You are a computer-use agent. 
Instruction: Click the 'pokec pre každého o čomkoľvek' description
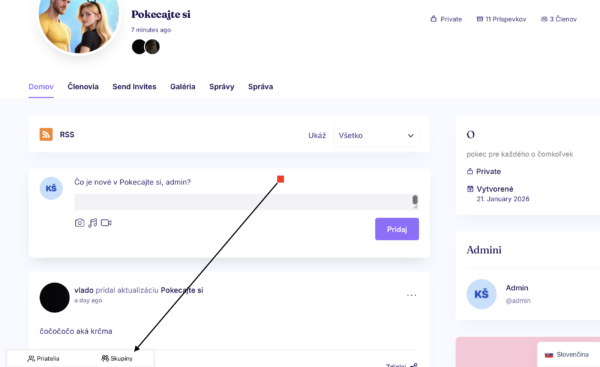click(x=520, y=154)
